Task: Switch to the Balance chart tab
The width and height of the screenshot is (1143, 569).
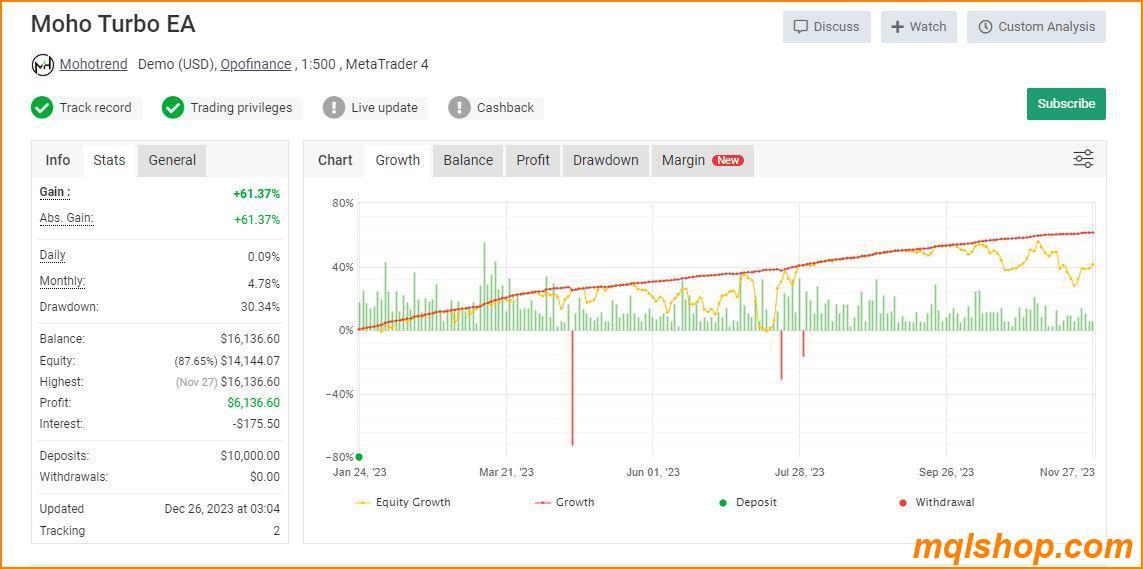Action: click(x=468, y=160)
